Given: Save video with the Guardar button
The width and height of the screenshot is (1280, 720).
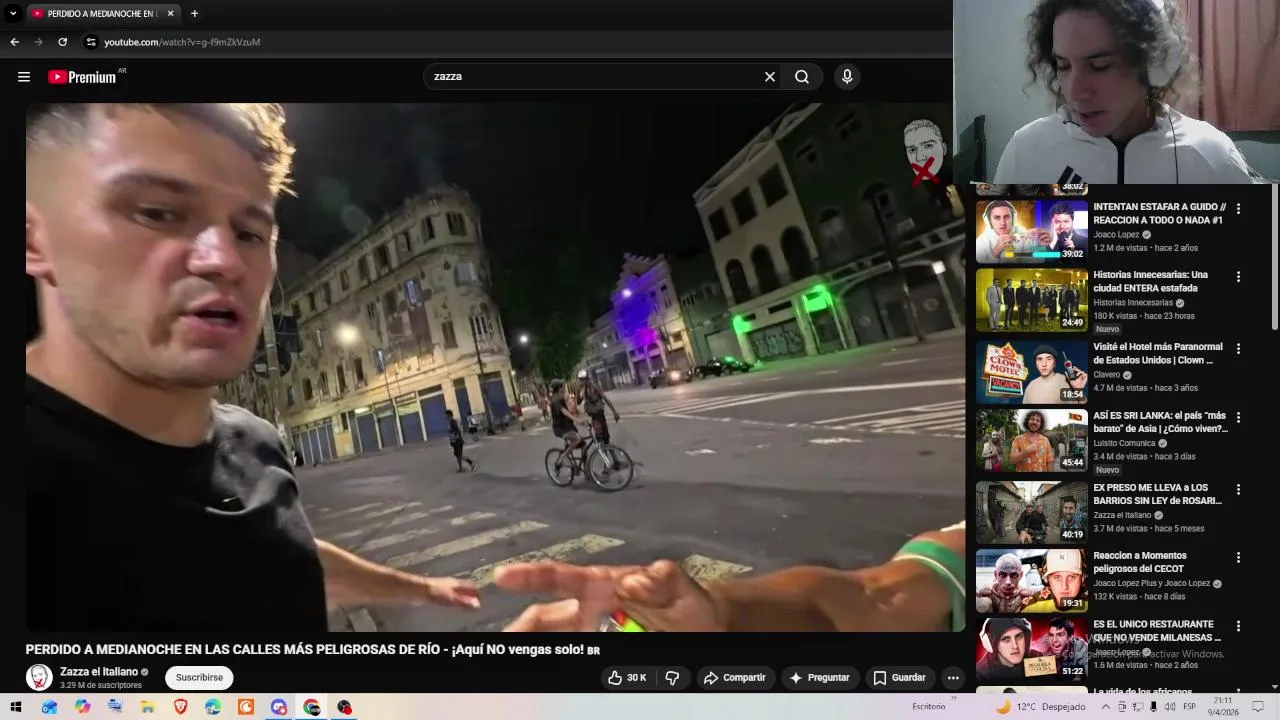Looking at the screenshot, I should click(899, 678).
